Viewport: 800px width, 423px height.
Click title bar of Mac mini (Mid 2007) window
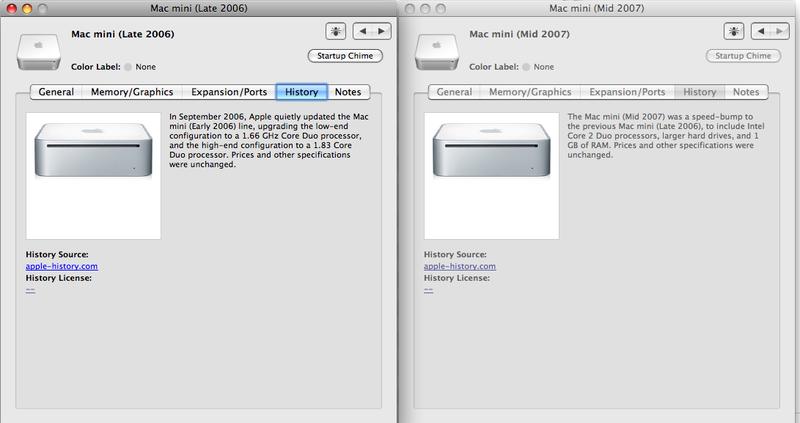pos(597,8)
